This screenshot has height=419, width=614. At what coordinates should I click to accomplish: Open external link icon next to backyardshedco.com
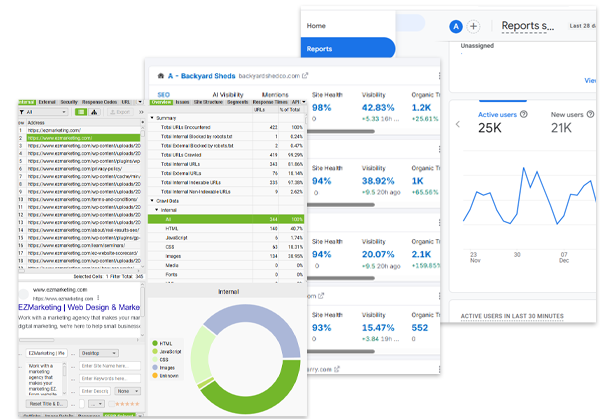pos(305,76)
